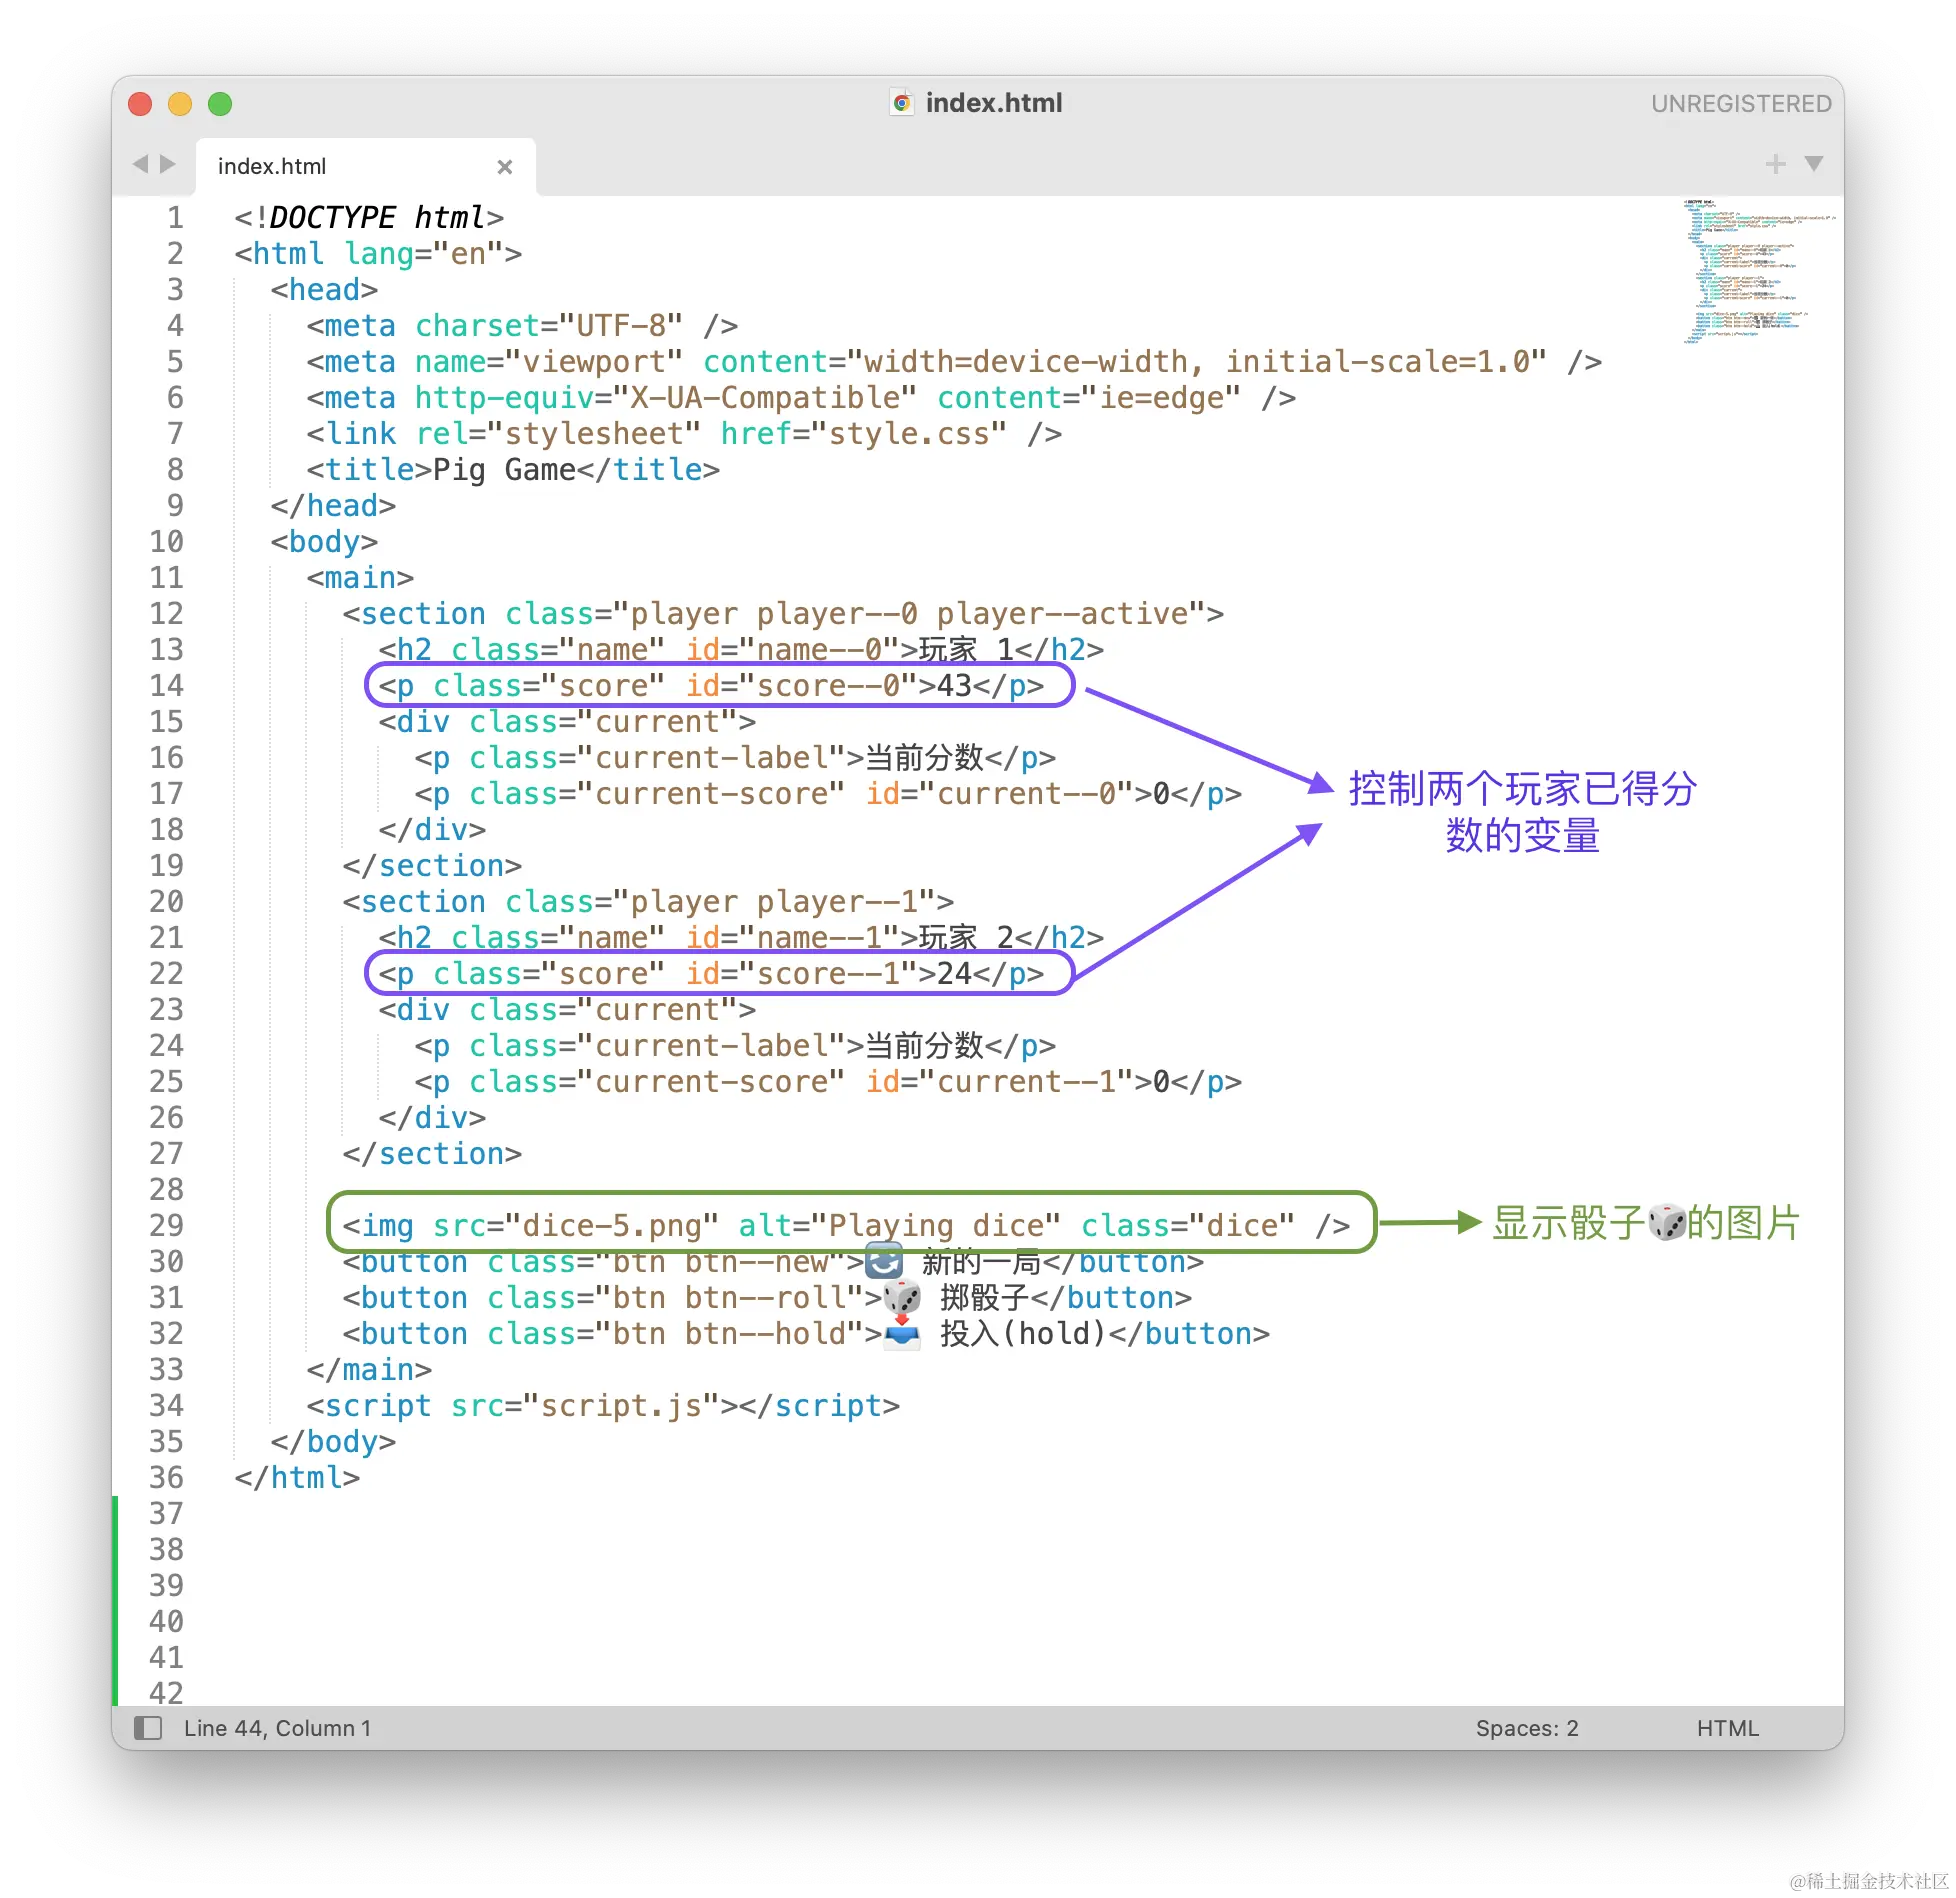Click Line 44, Column 1 status text

pyautogui.click(x=277, y=1728)
